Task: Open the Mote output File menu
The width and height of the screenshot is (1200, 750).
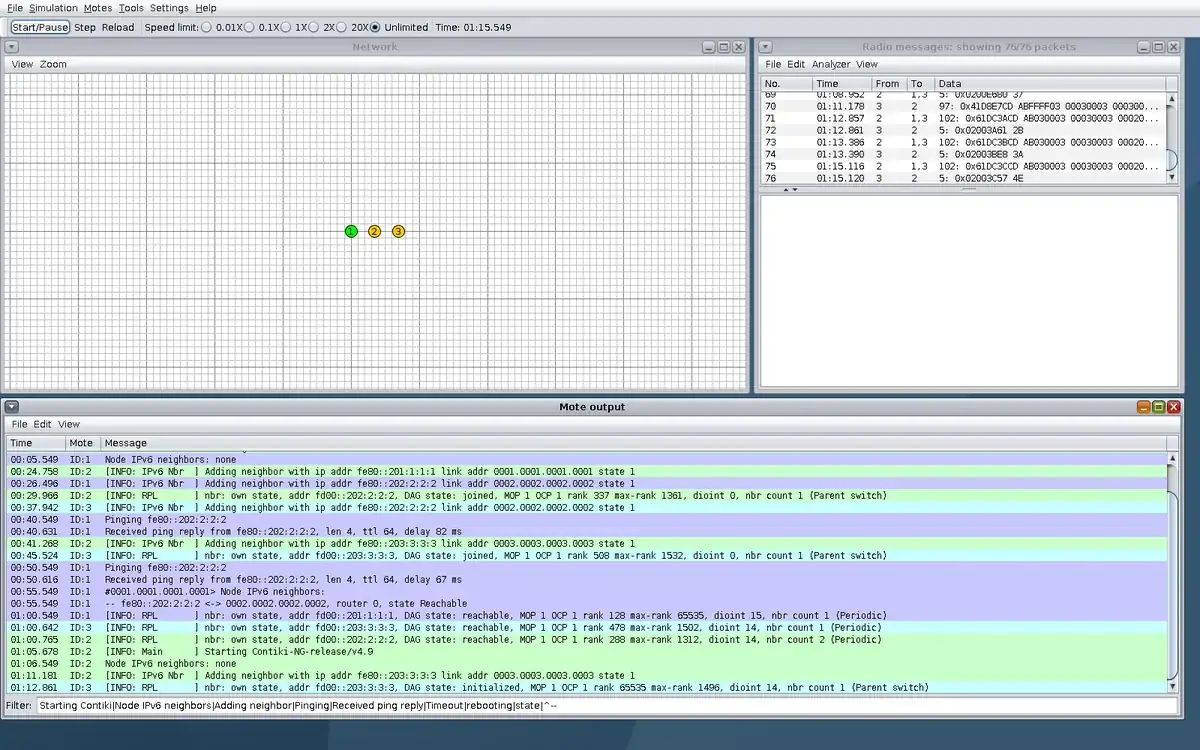Action: click(20, 424)
